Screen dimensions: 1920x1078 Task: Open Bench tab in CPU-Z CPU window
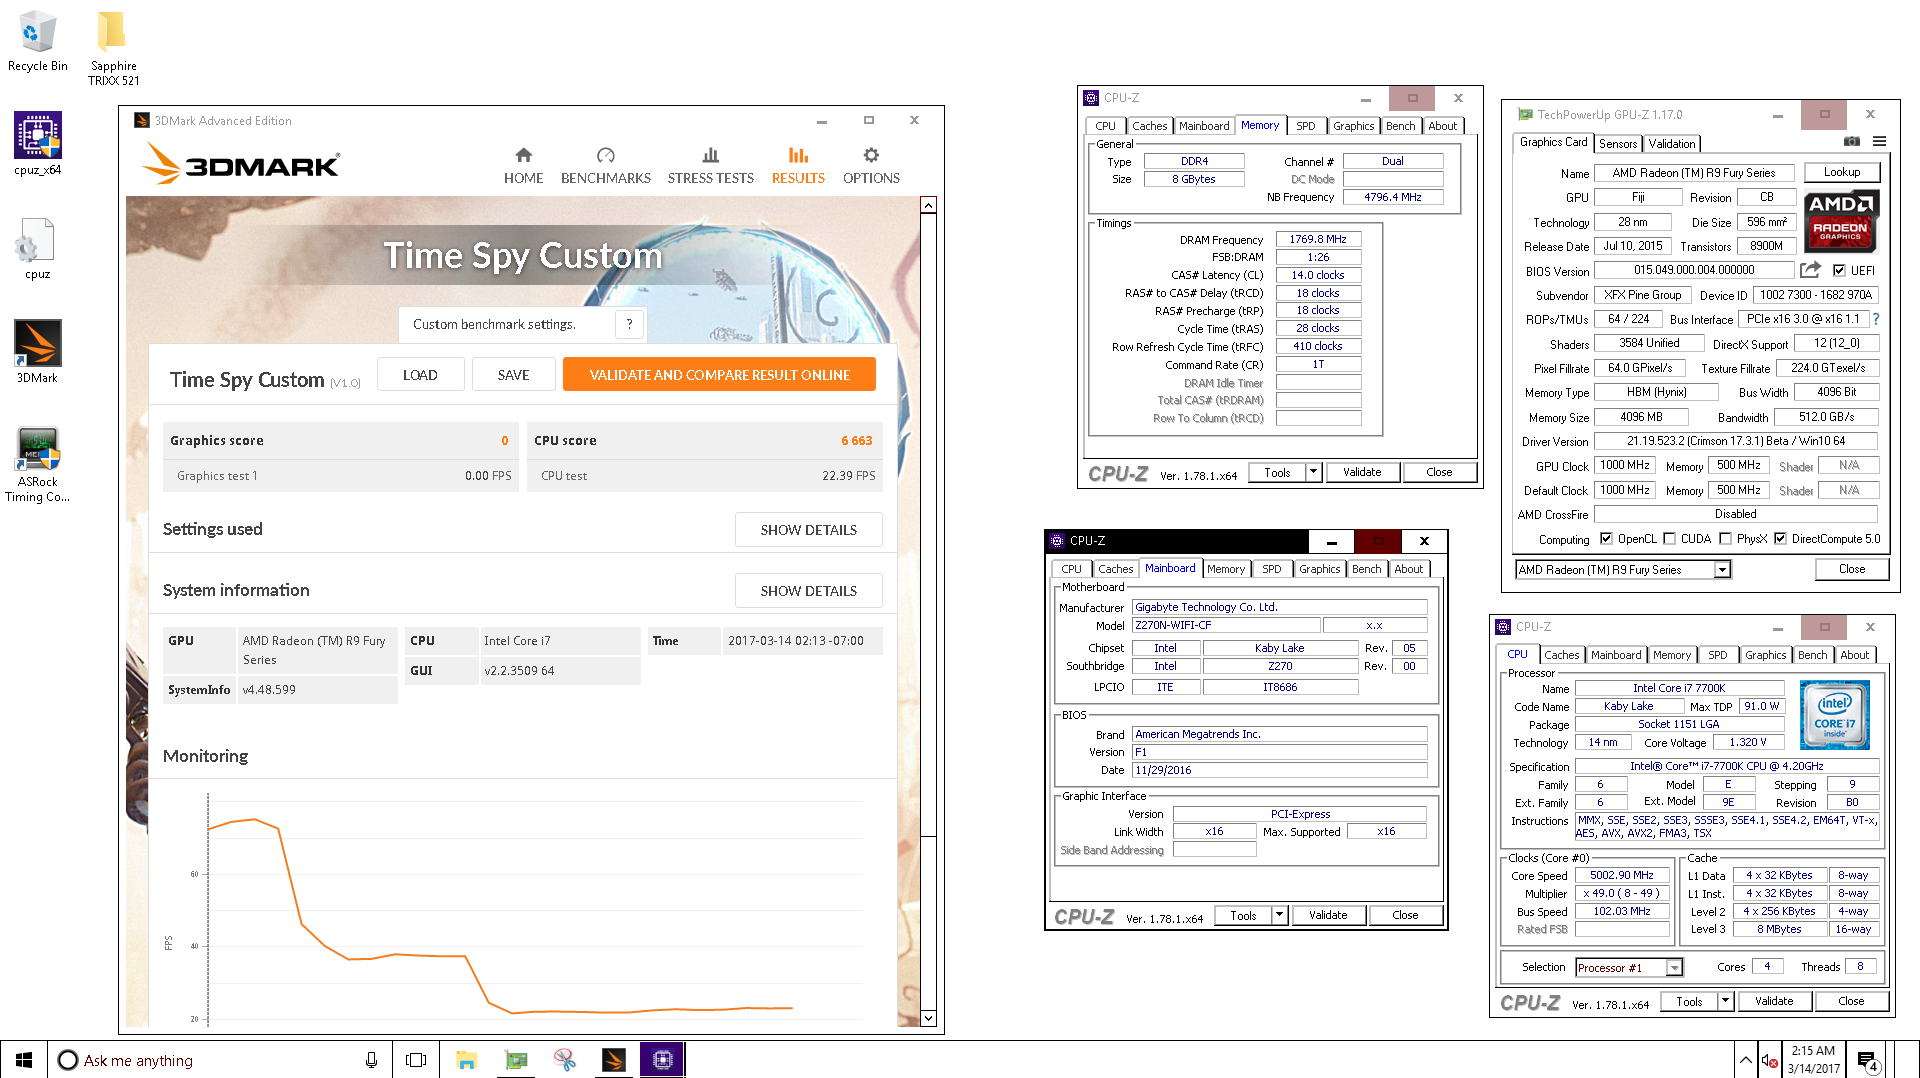point(1812,655)
